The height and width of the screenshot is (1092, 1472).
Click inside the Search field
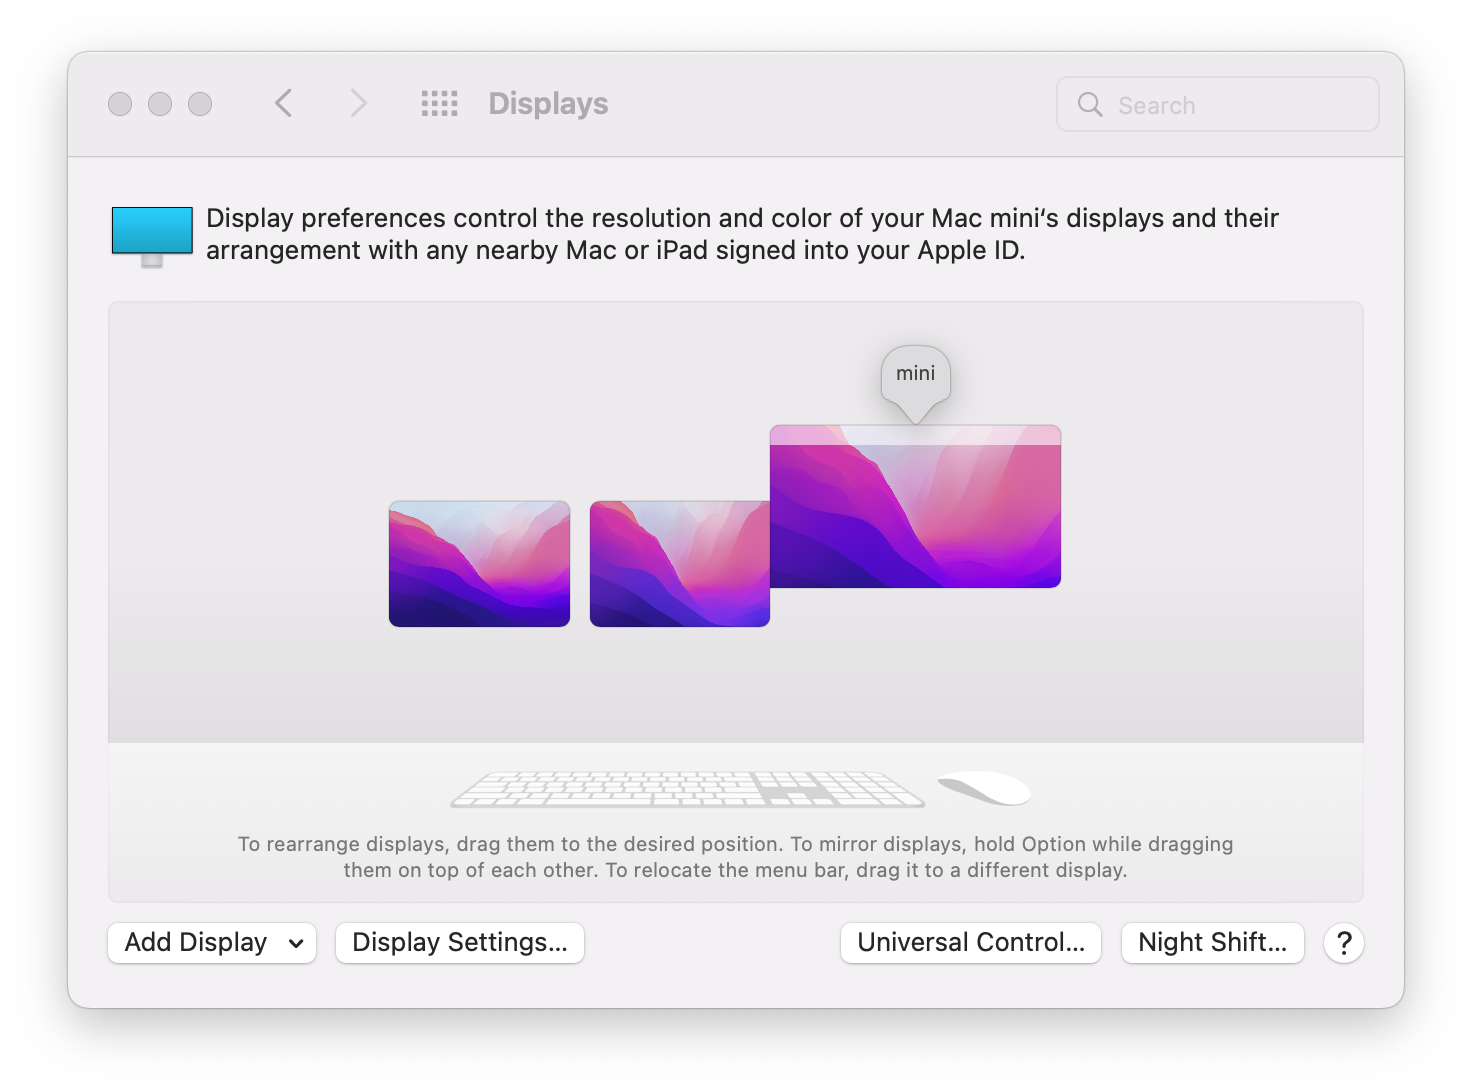[1217, 104]
